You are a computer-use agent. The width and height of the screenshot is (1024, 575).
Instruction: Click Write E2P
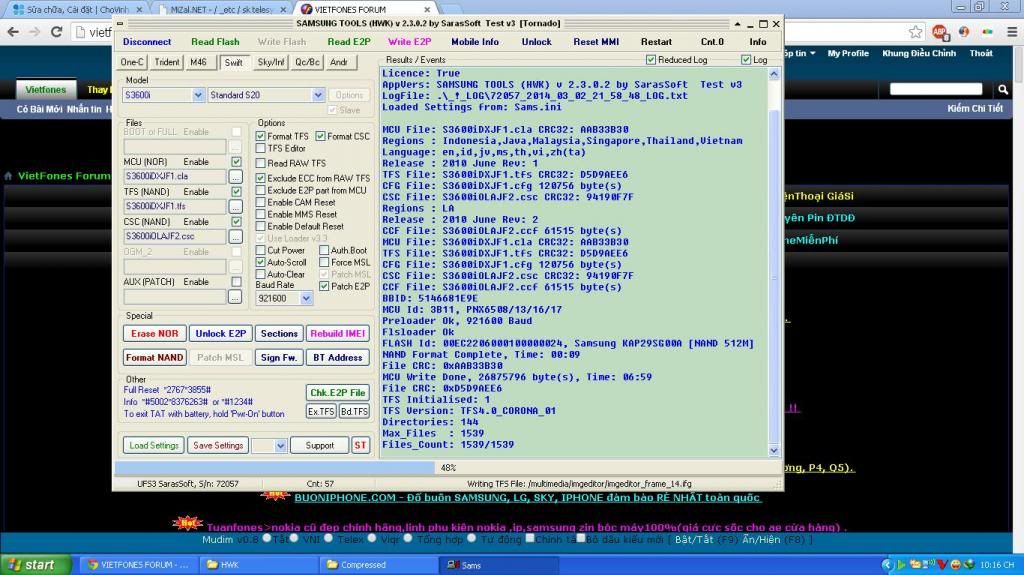pos(409,42)
